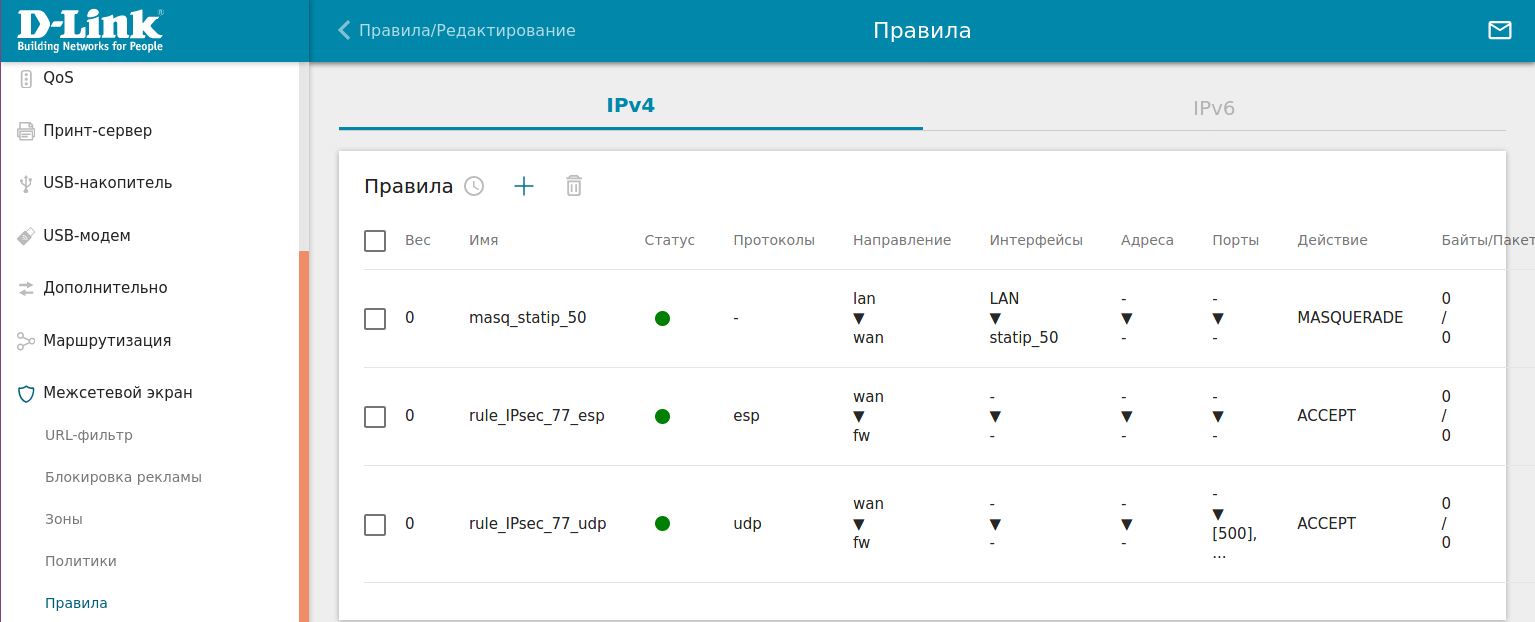This screenshot has height=622, width=1535.
Task: Click the USB-накопитель icon
Action: [x=27, y=183]
